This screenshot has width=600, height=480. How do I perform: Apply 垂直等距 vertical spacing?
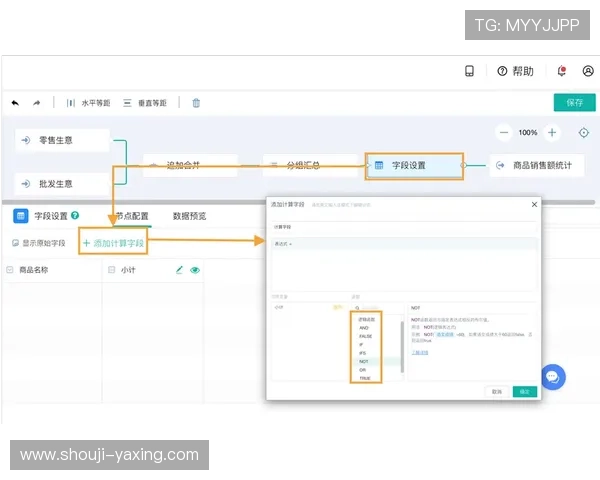coord(145,103)
